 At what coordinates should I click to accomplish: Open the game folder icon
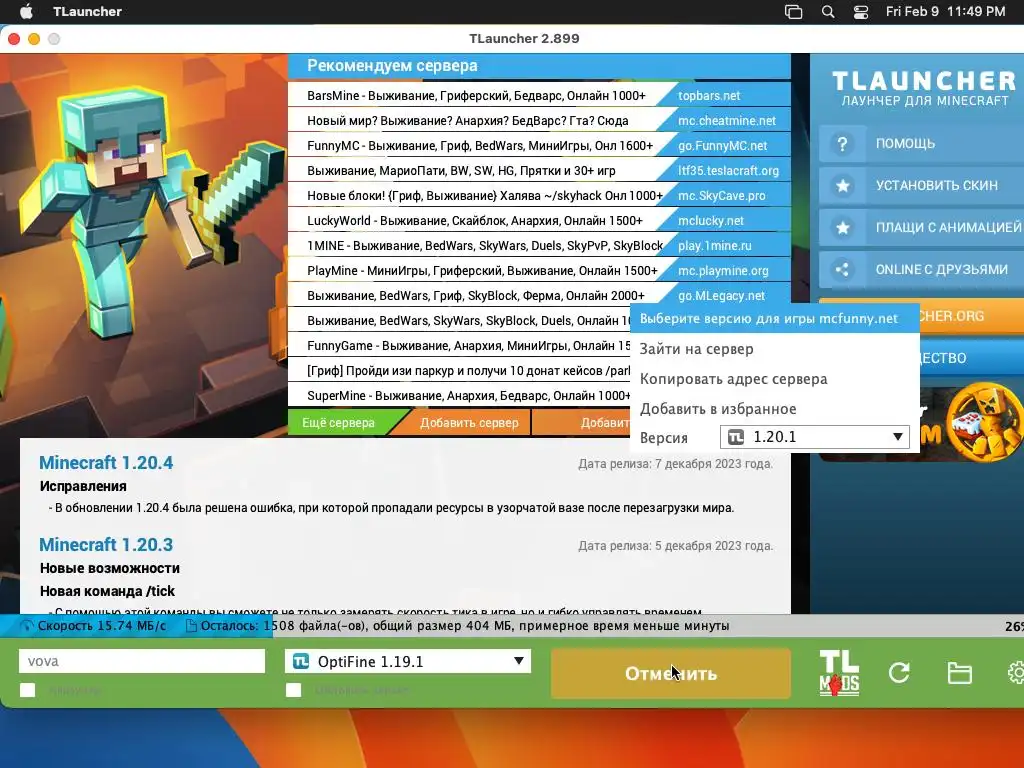pos(959,673)
